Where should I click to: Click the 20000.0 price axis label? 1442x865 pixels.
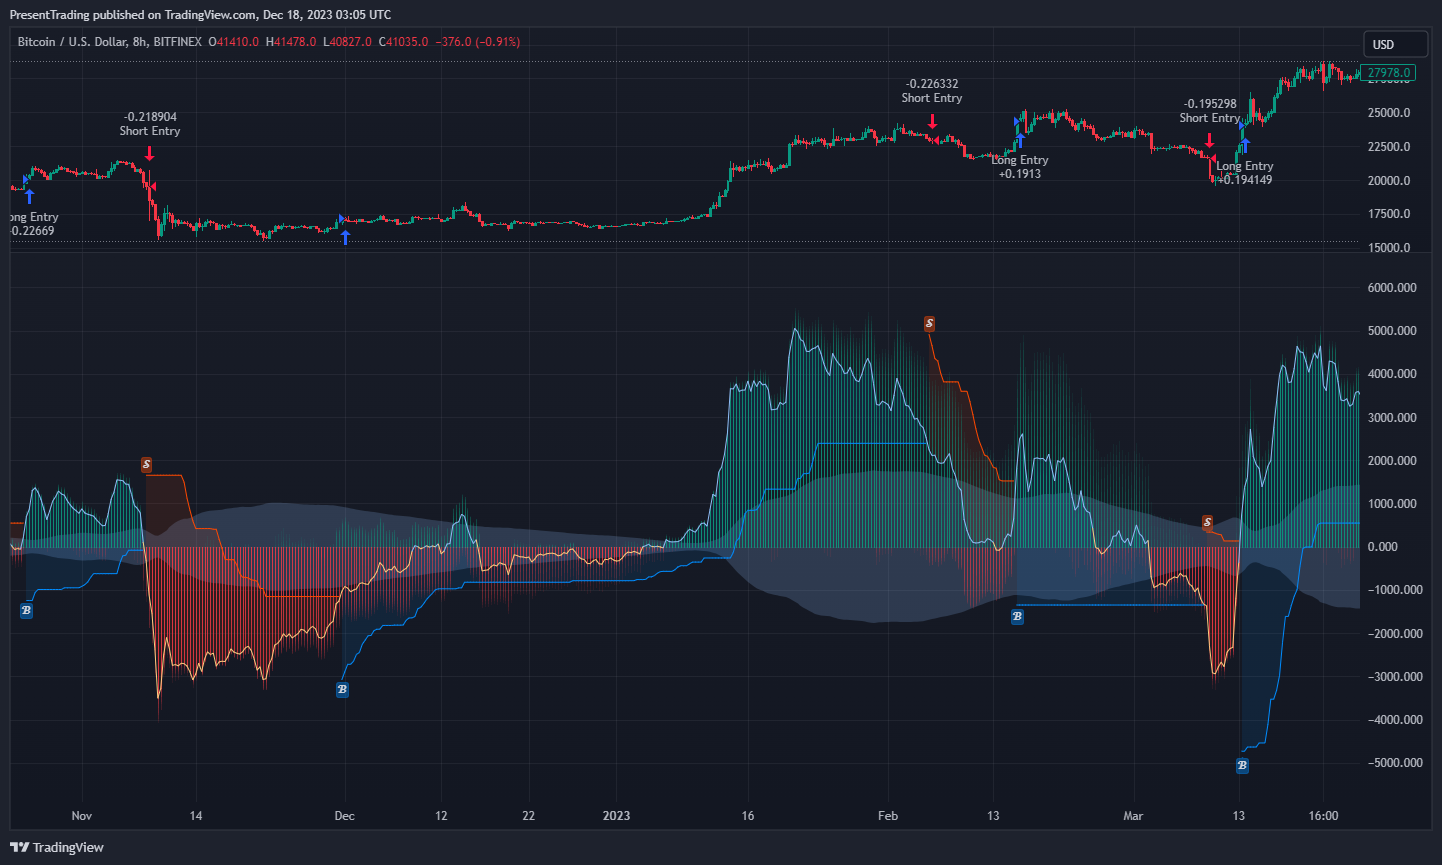point(1389,181)
